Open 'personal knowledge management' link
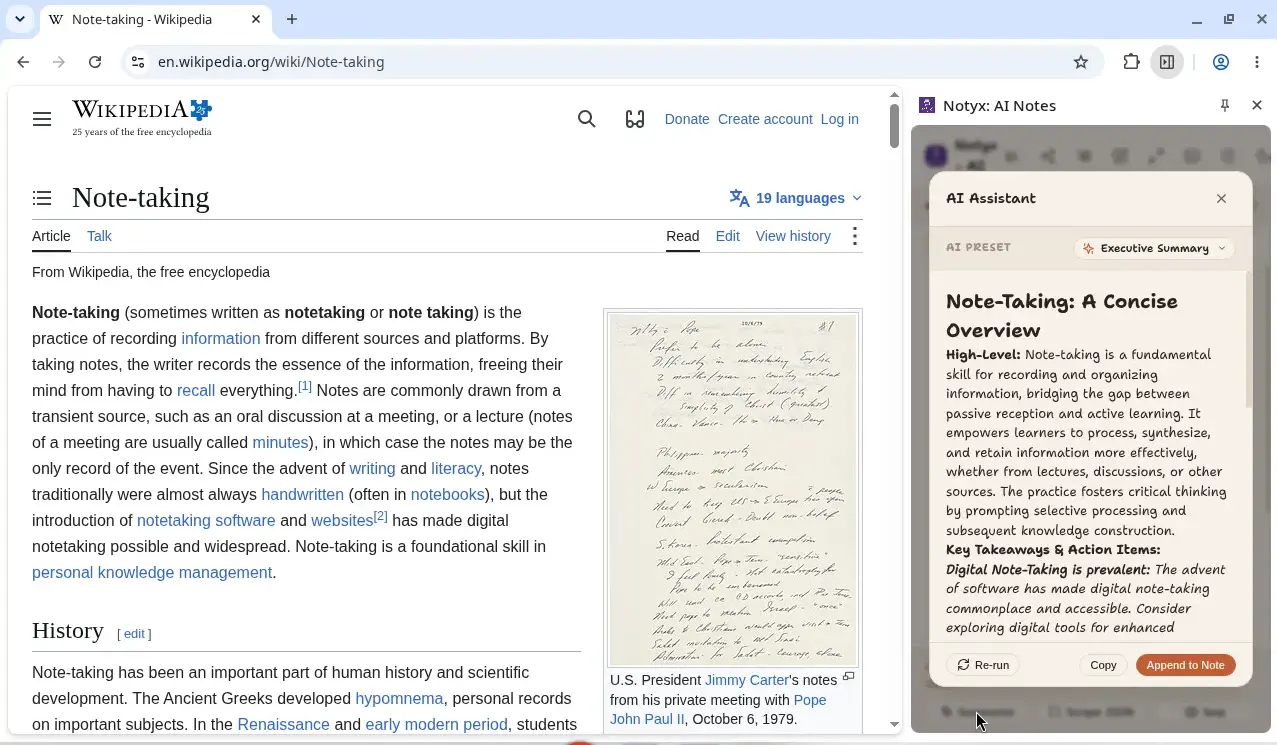This screenshot has width=1277, height=745. tap(152, 572)
